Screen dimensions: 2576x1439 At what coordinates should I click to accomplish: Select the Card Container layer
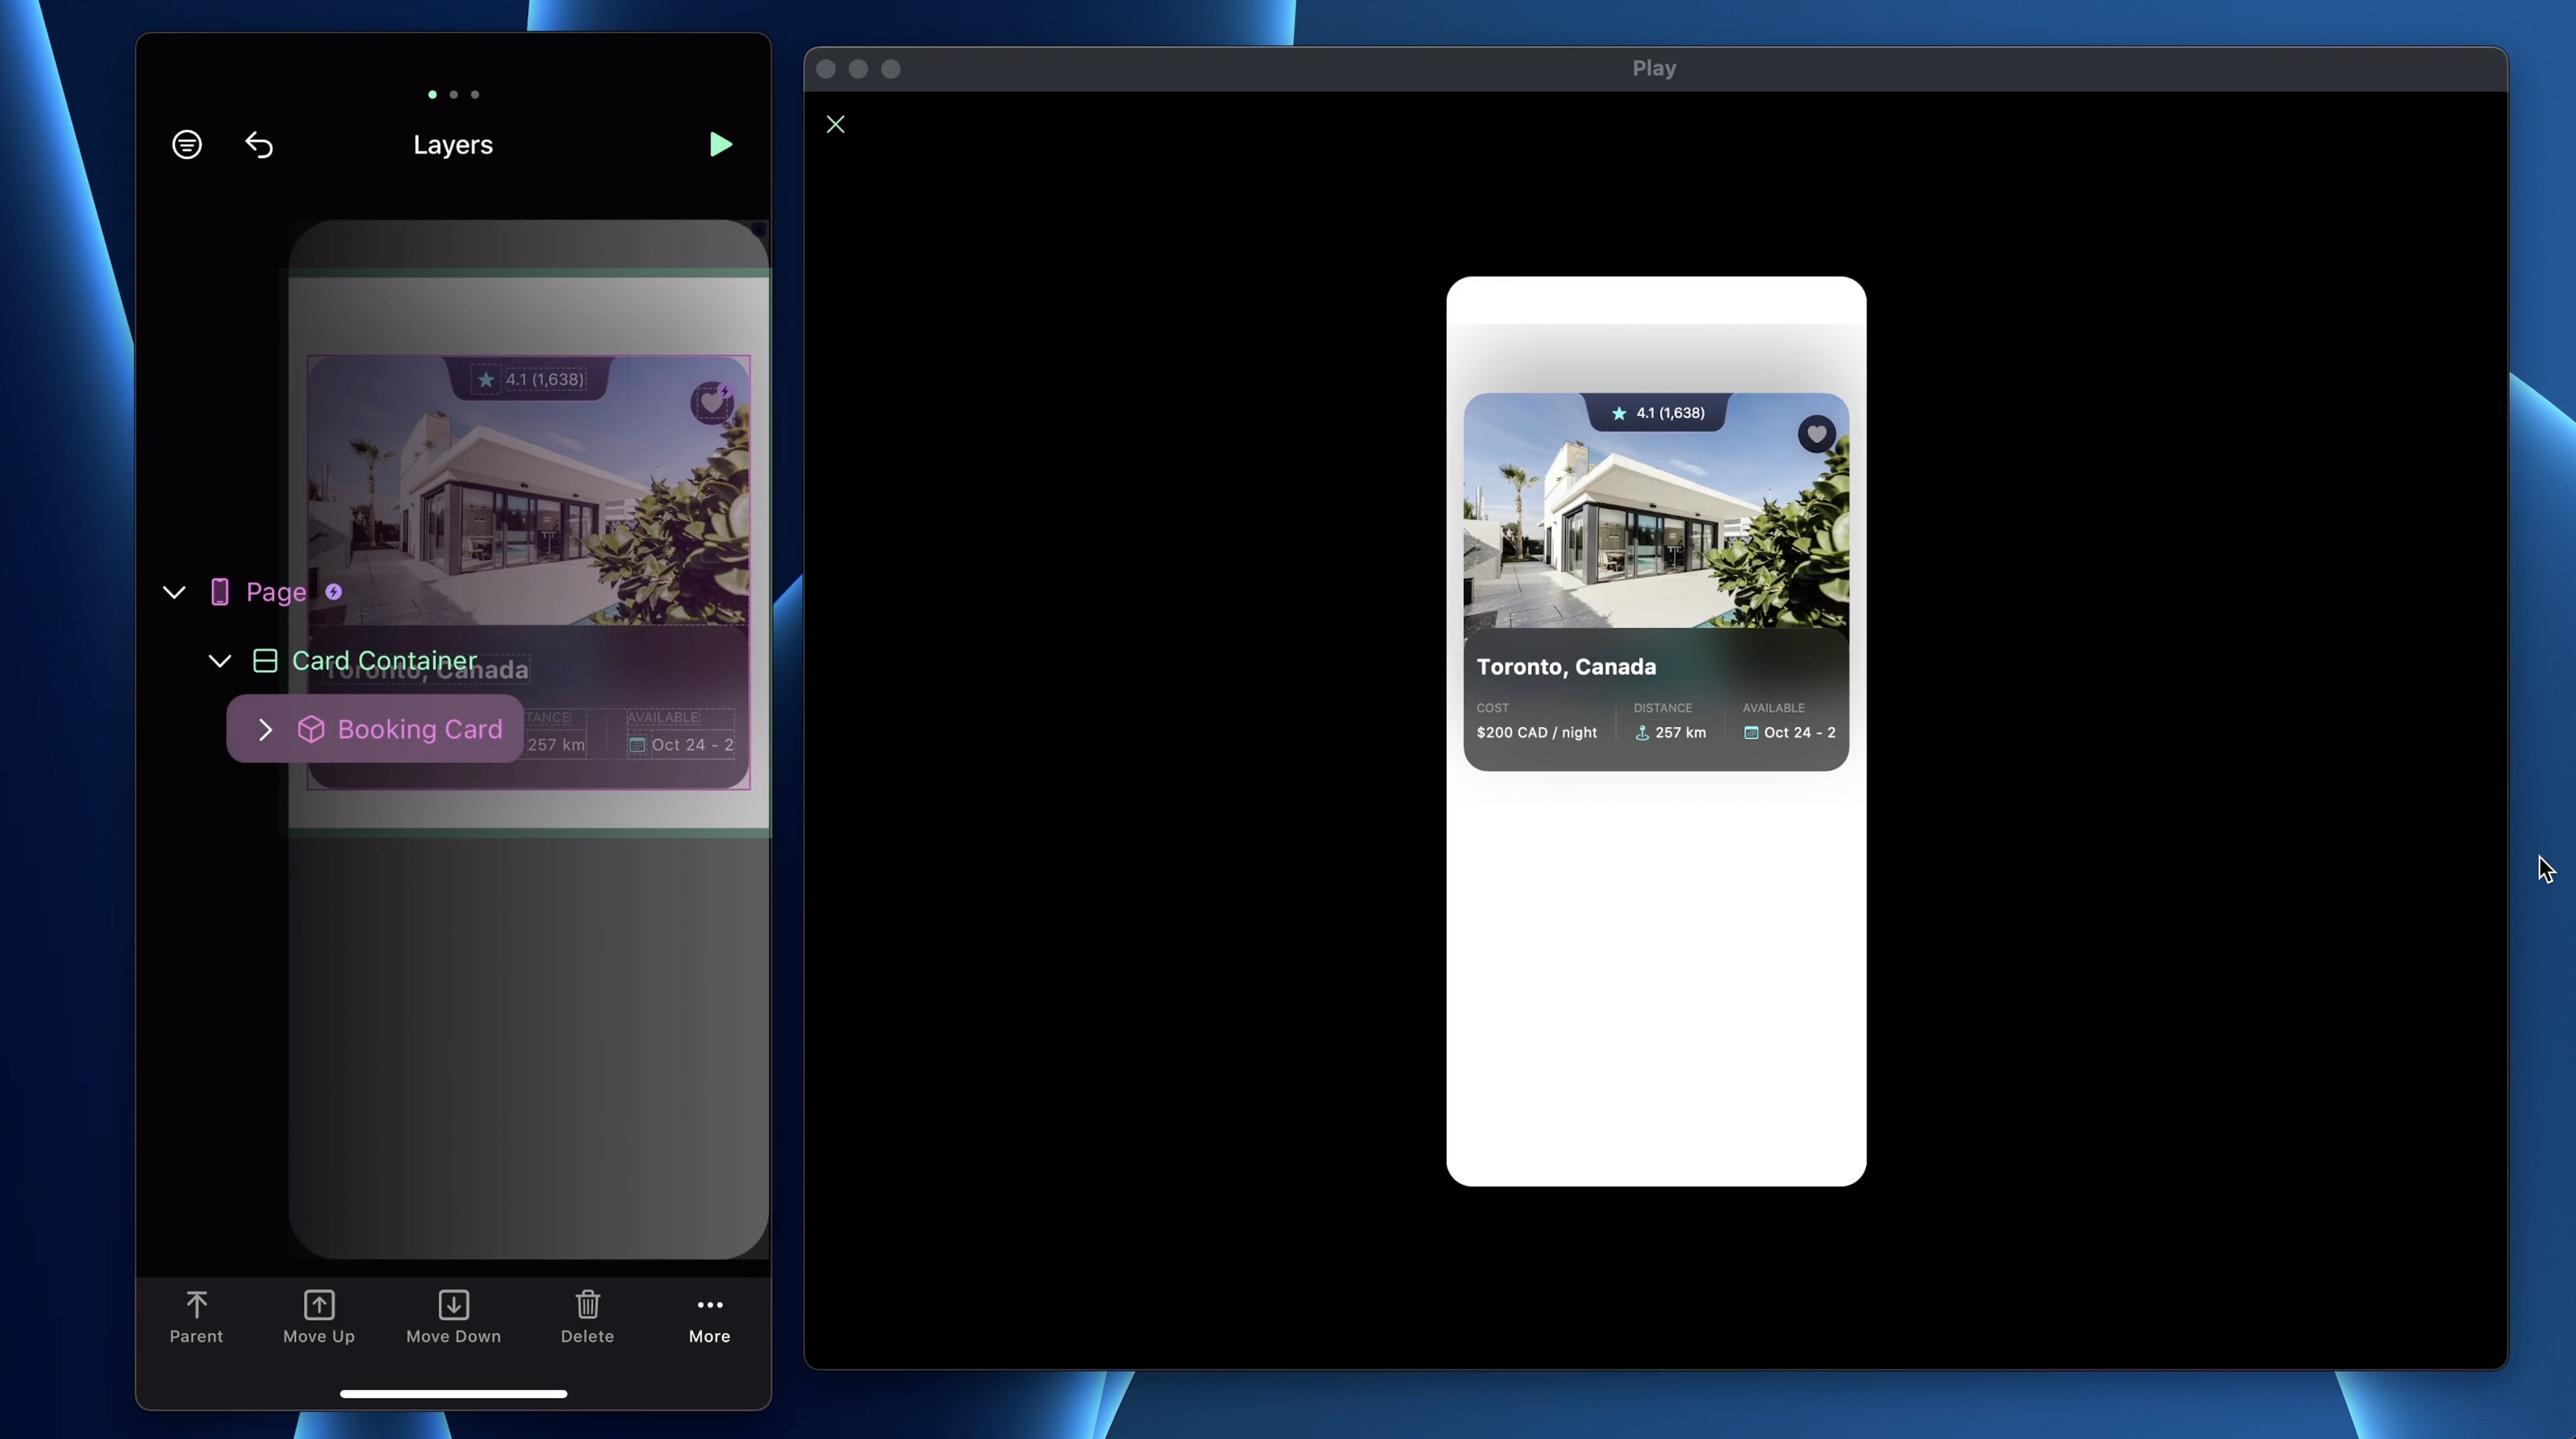coord(384,661)
